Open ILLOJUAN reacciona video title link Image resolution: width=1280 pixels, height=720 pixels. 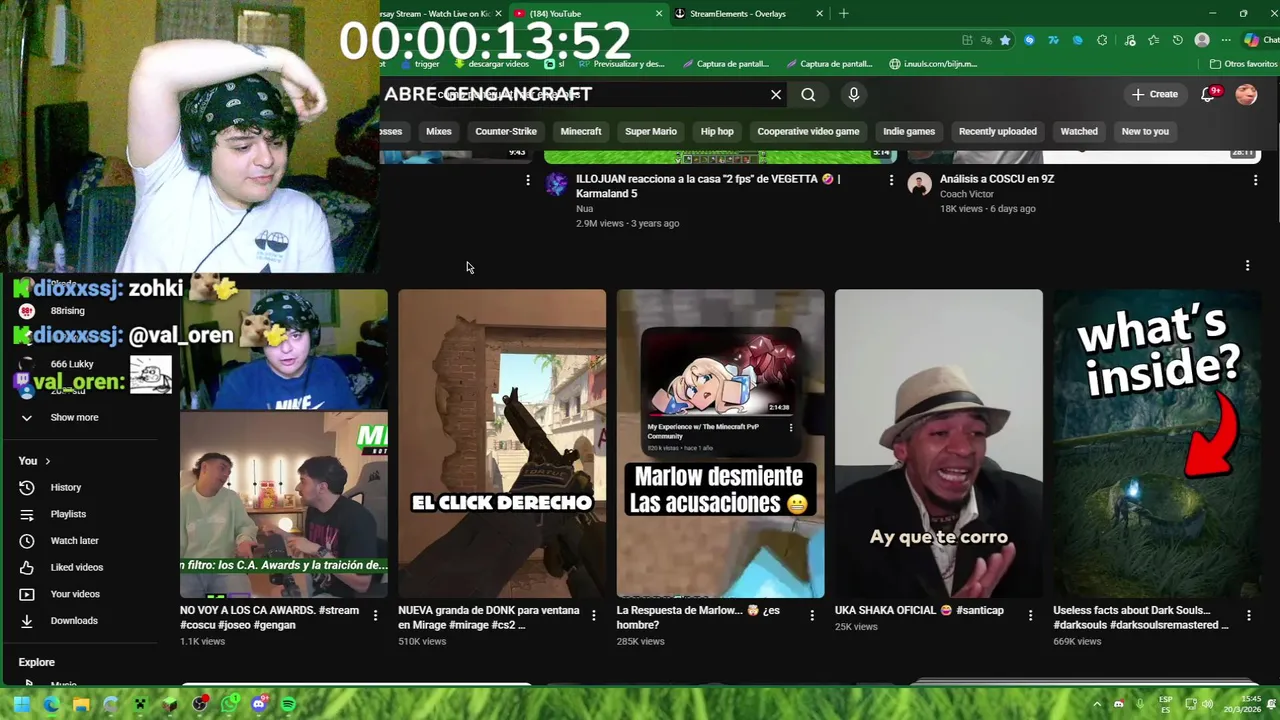[x=708, y=186]
